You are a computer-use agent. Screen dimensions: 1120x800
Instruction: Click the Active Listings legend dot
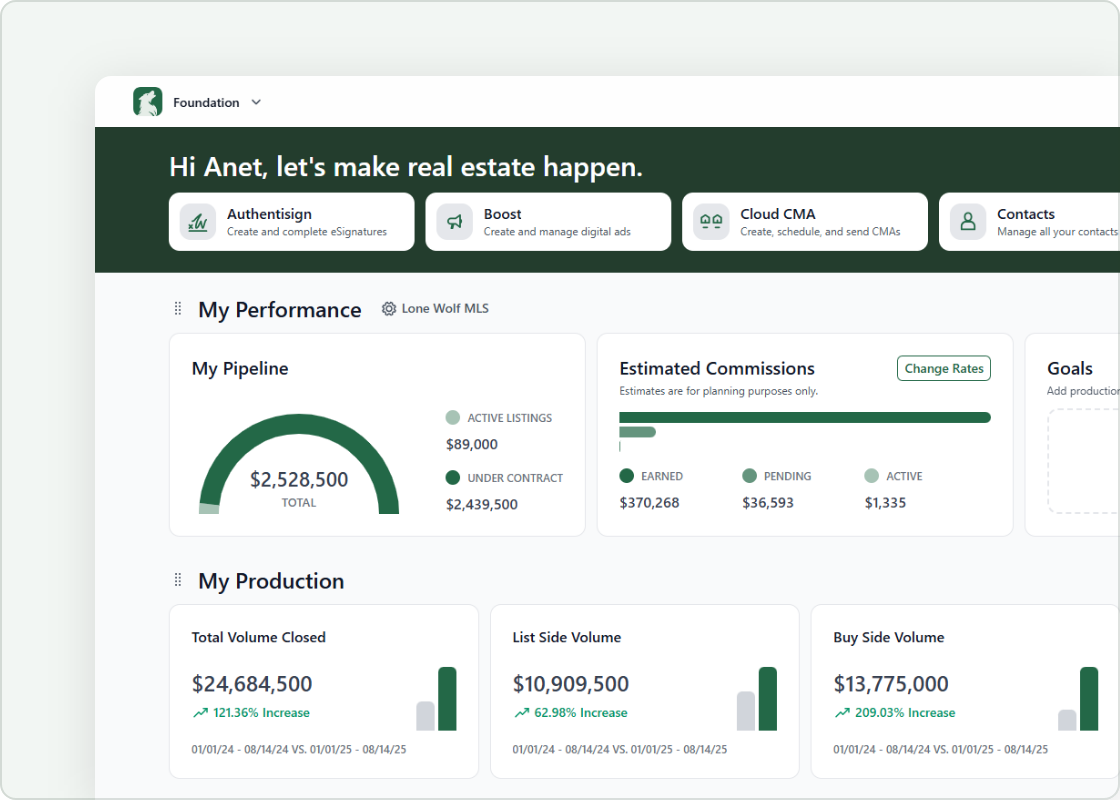(x=452, y=417)
